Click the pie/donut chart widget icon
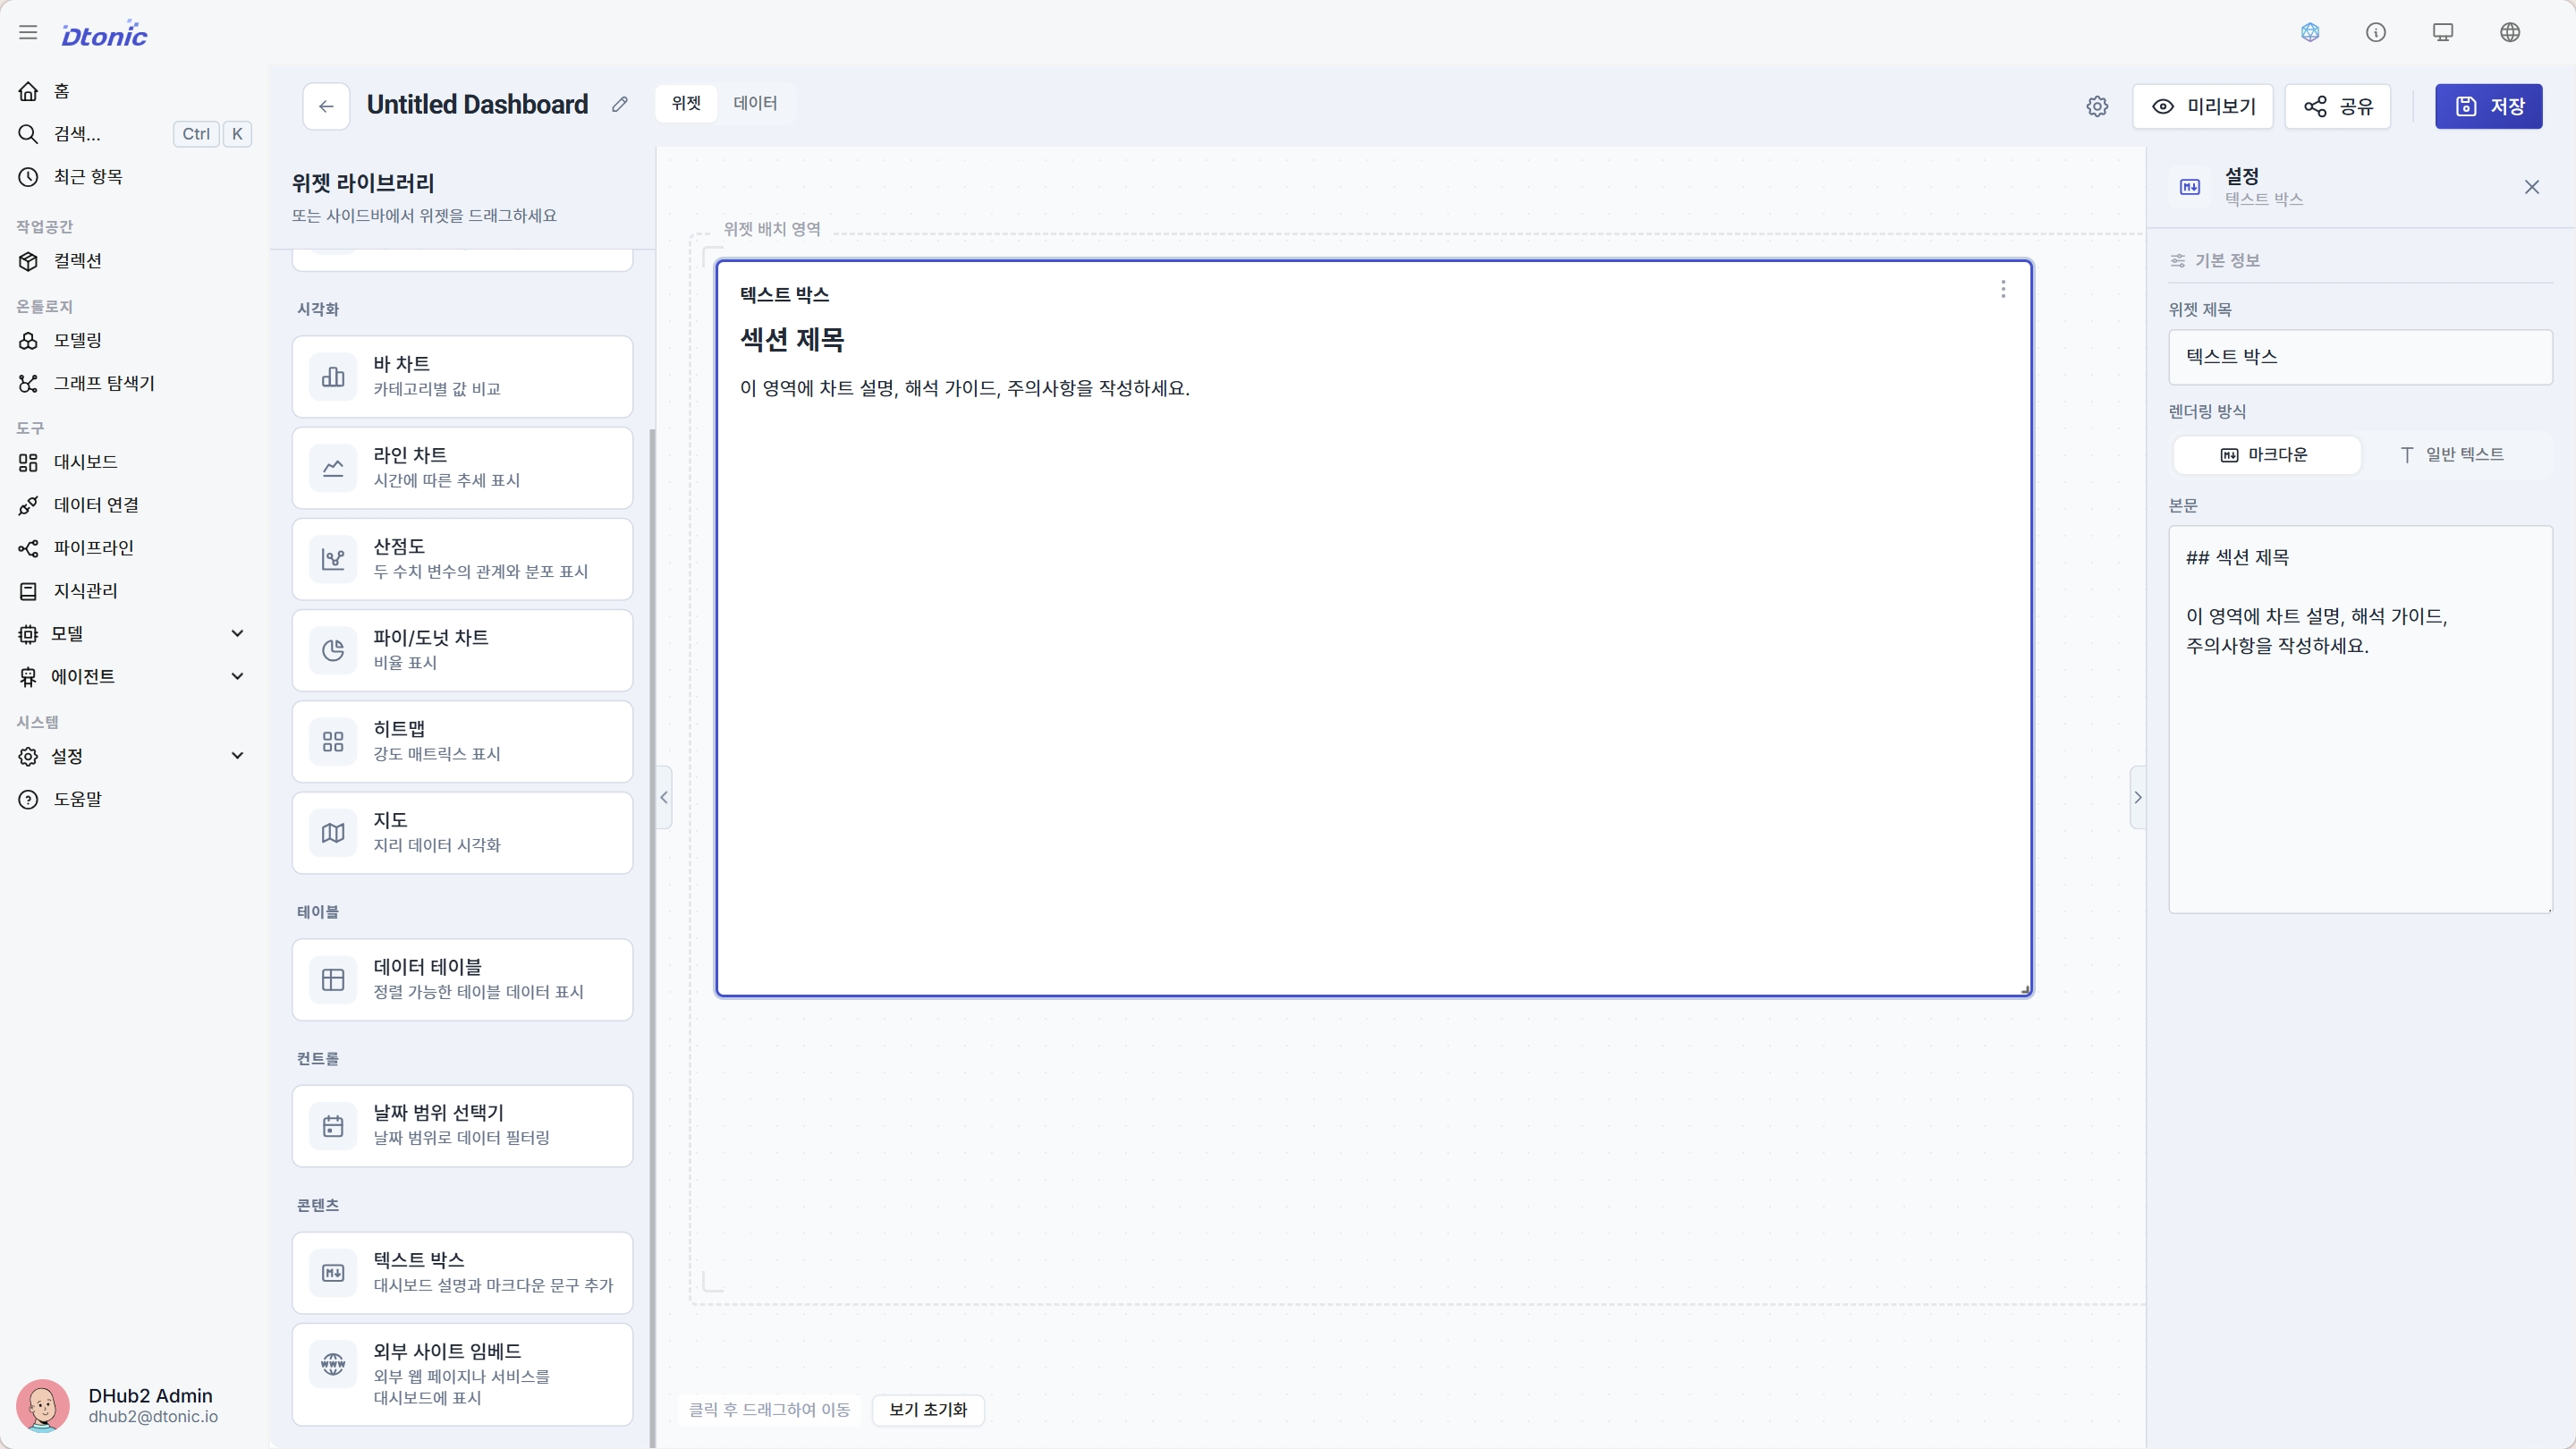The height and width of the screenshot is (1449, 2576). (333, 650)
